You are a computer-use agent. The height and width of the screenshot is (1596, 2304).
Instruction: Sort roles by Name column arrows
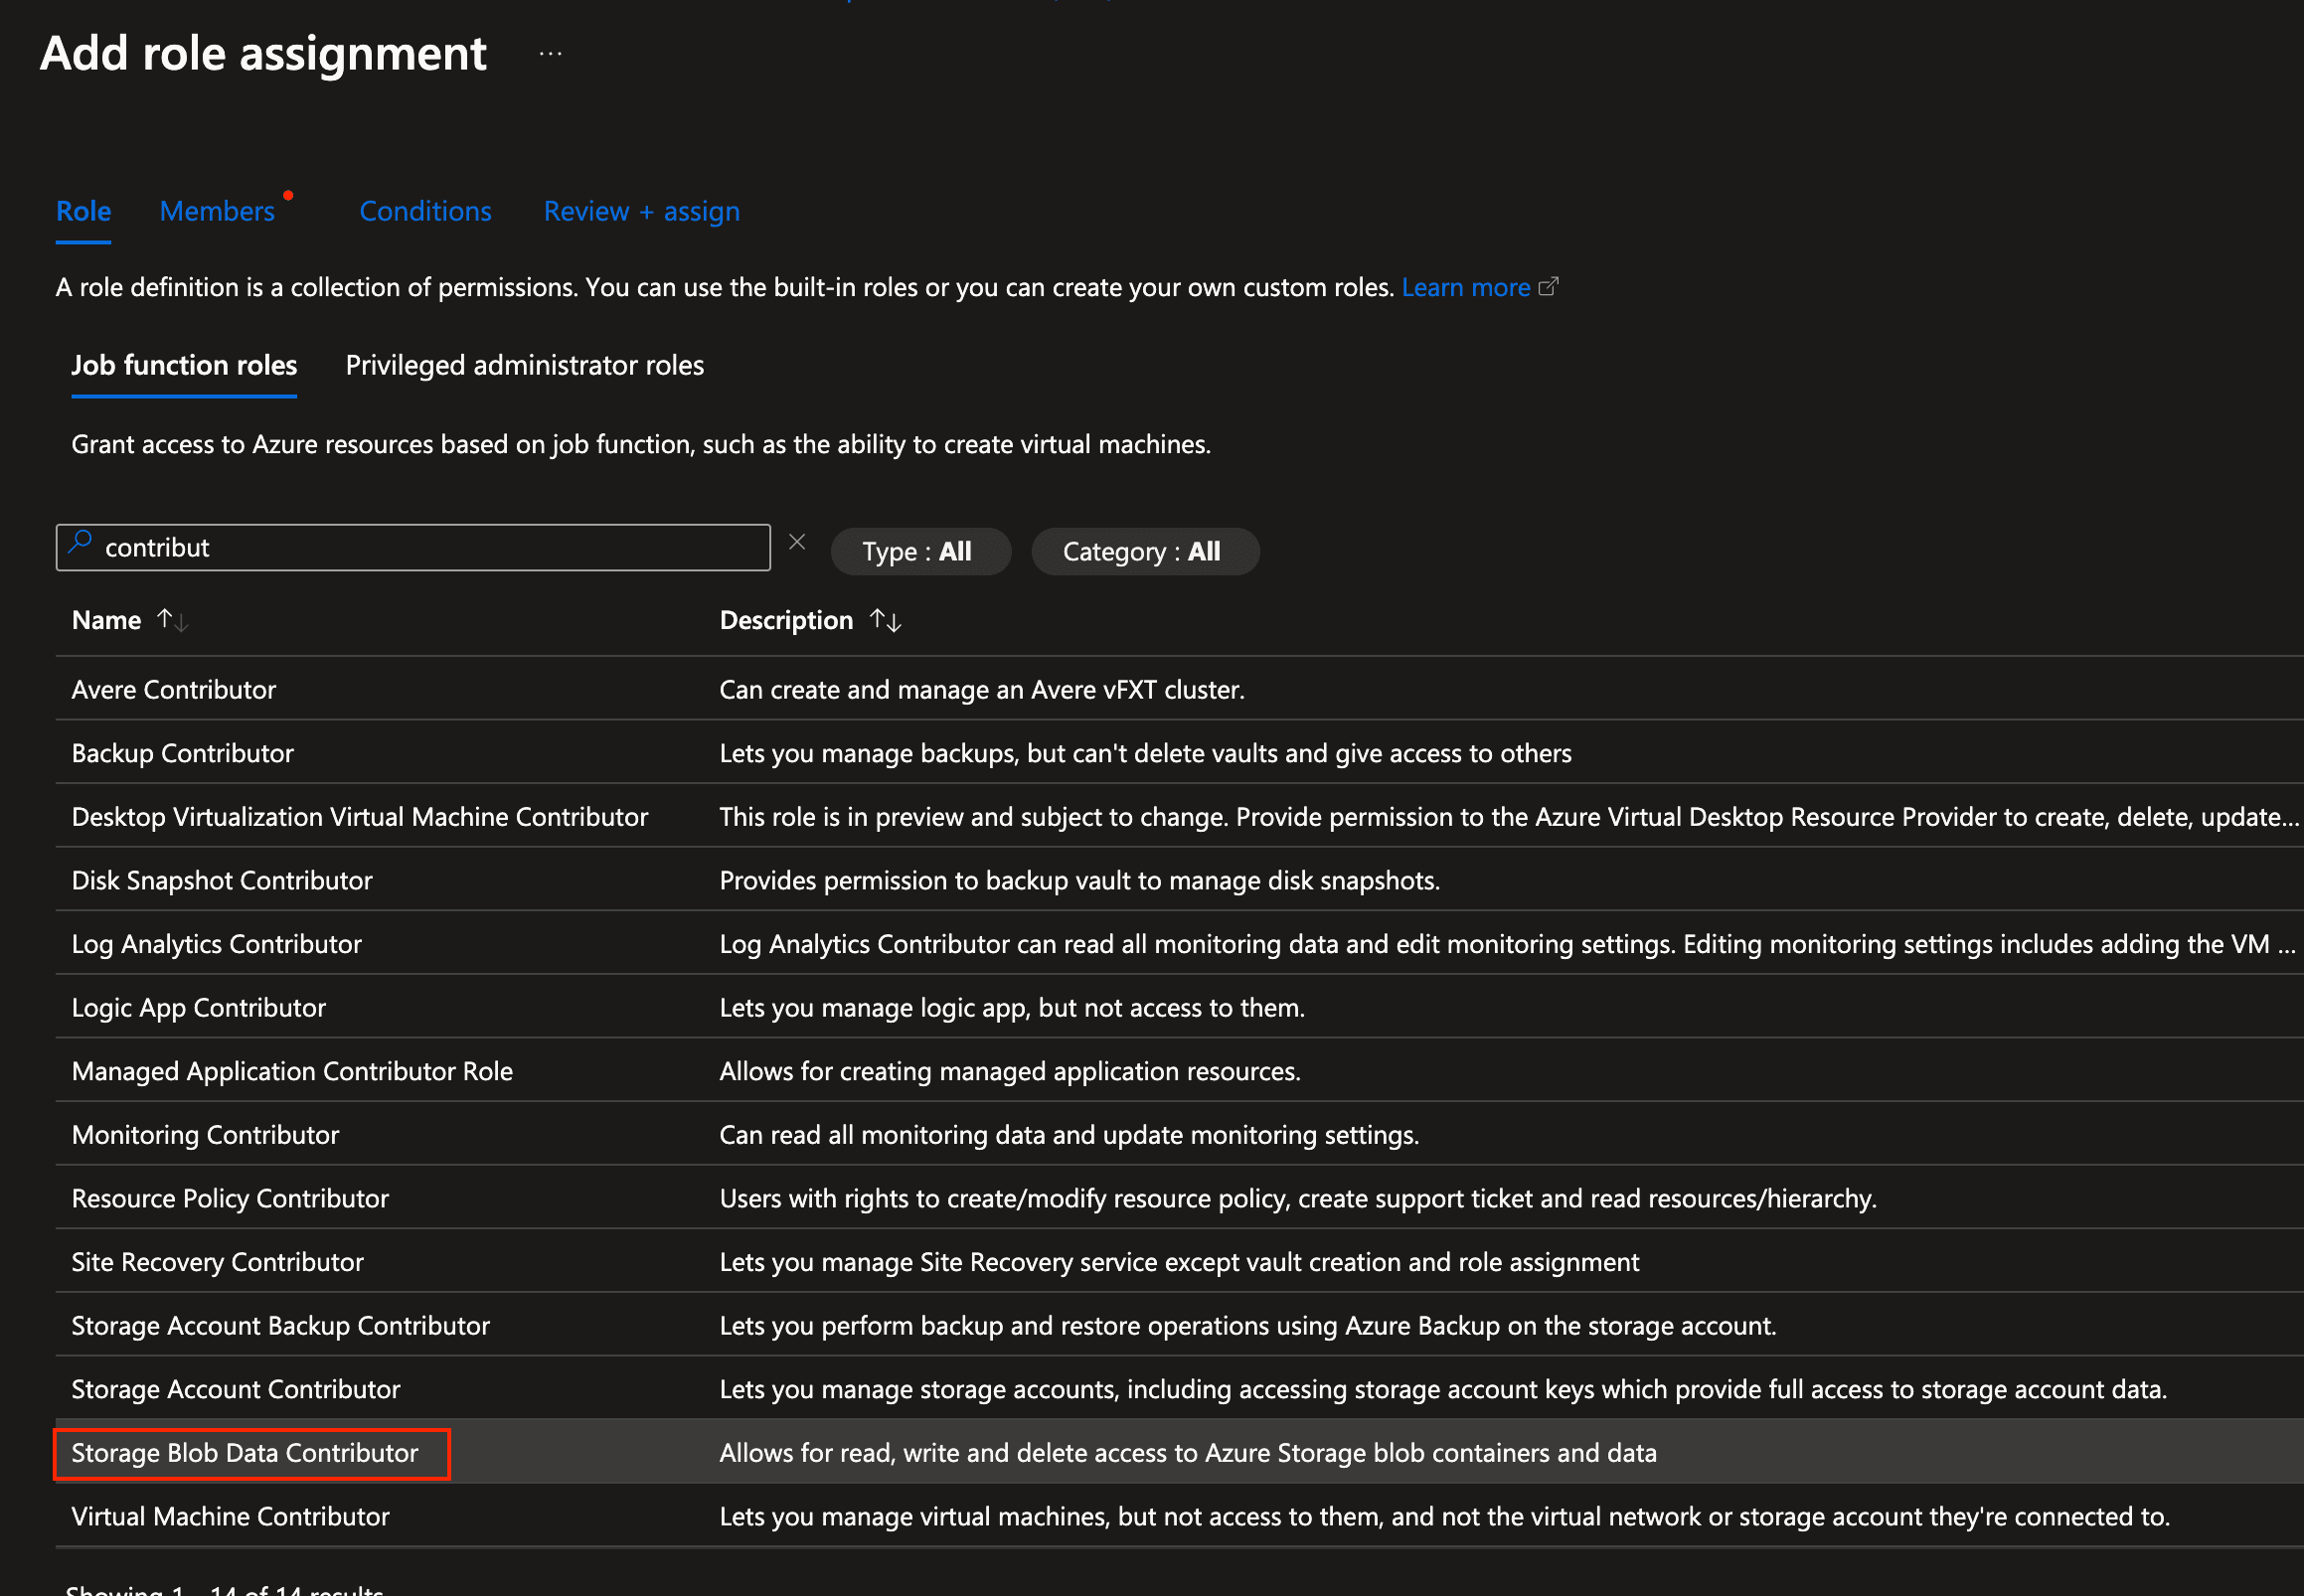click(173, 620)
